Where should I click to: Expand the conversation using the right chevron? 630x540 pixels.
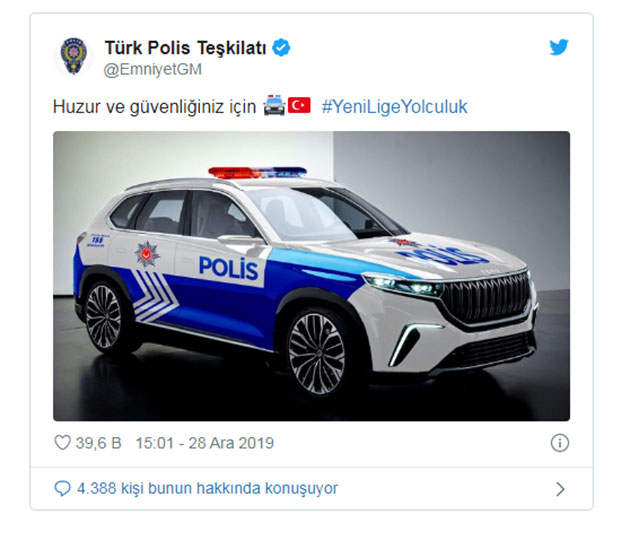[x=560, y=489]
